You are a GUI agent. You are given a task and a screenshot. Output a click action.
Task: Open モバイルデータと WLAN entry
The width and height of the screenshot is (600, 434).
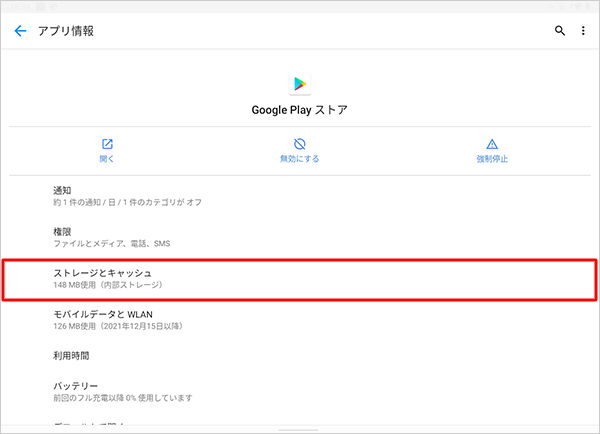coord(300,319)
